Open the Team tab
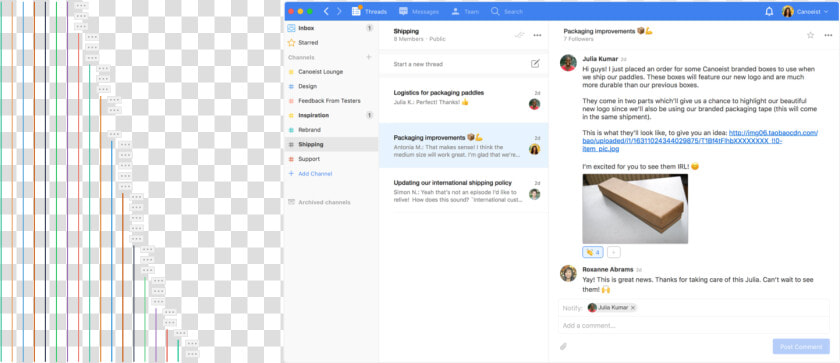The image size is (840, 363). (465, 11)
